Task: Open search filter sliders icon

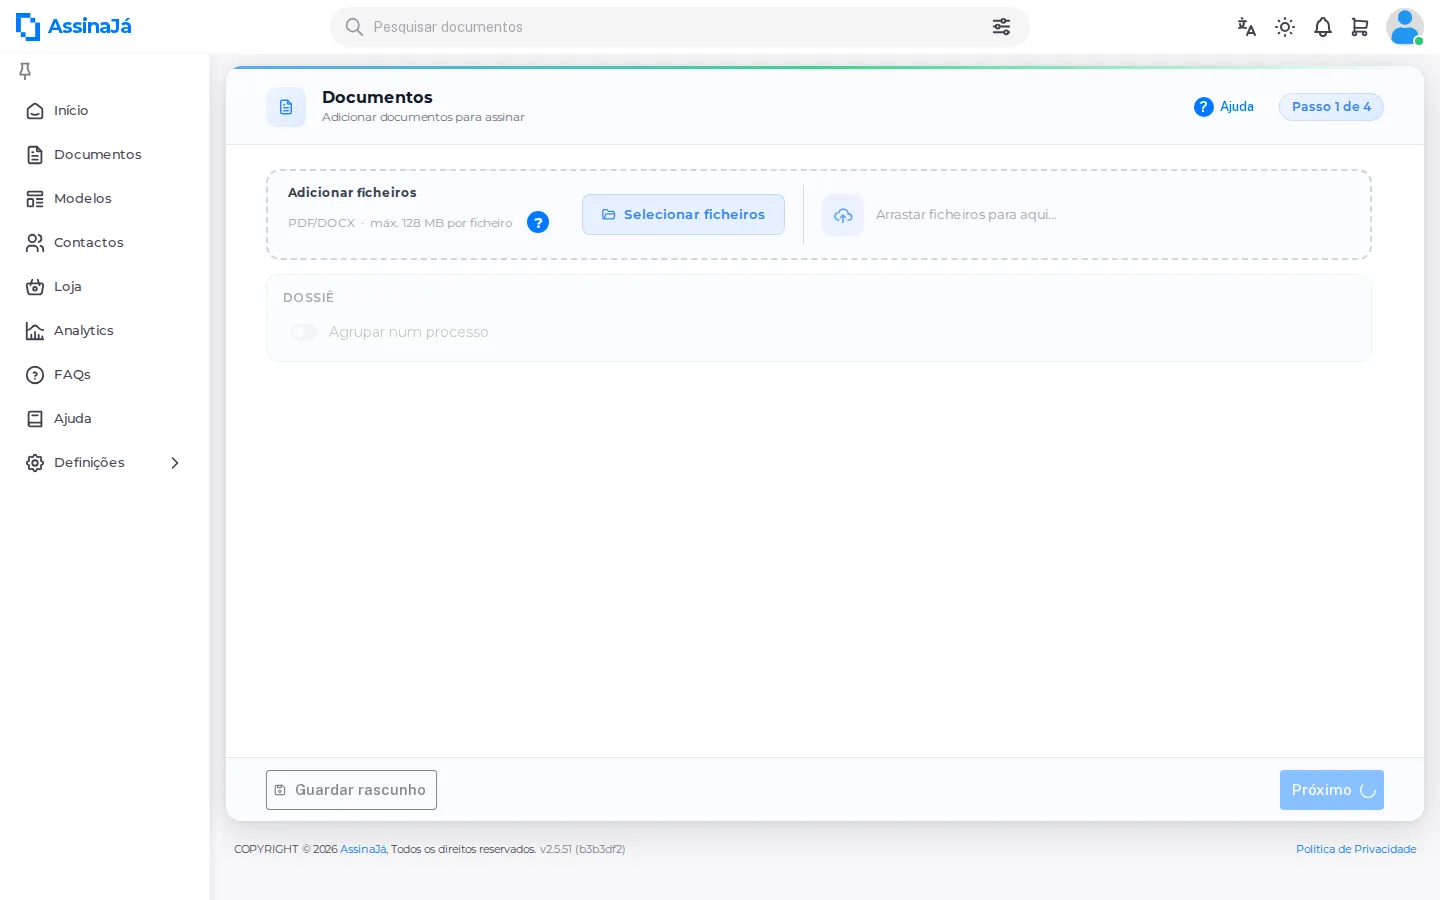Action: [1001, 27]
